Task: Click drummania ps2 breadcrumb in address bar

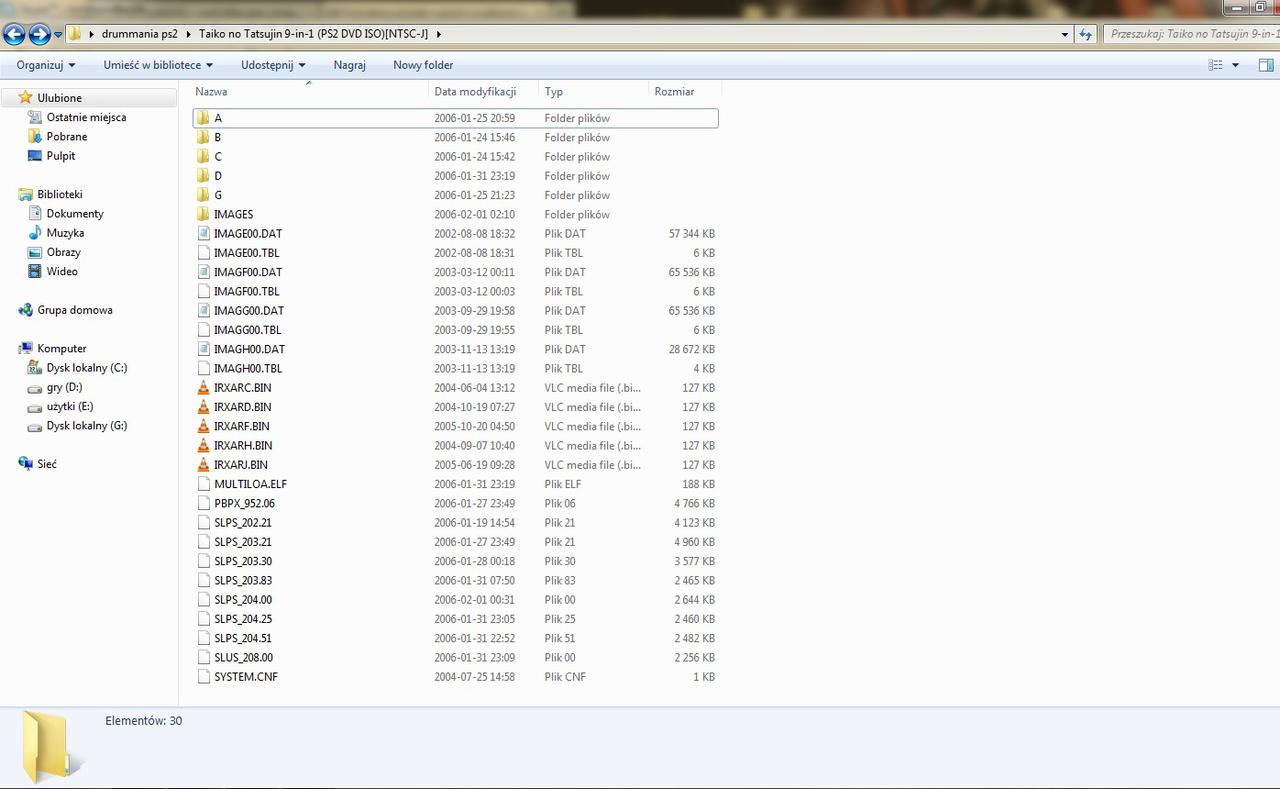Action: (x=139, y=34)
